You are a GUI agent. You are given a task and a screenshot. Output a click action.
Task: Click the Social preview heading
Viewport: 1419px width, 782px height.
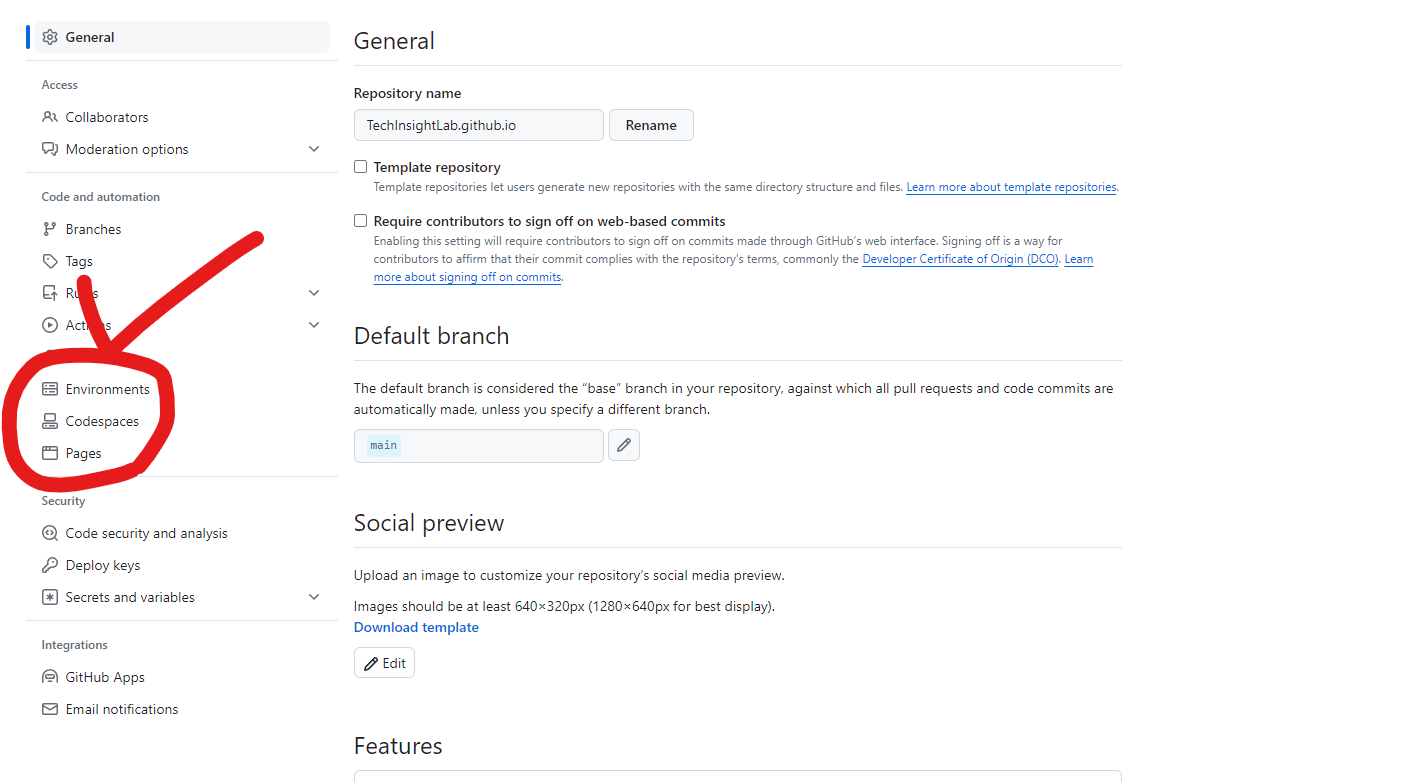(429, 523)
